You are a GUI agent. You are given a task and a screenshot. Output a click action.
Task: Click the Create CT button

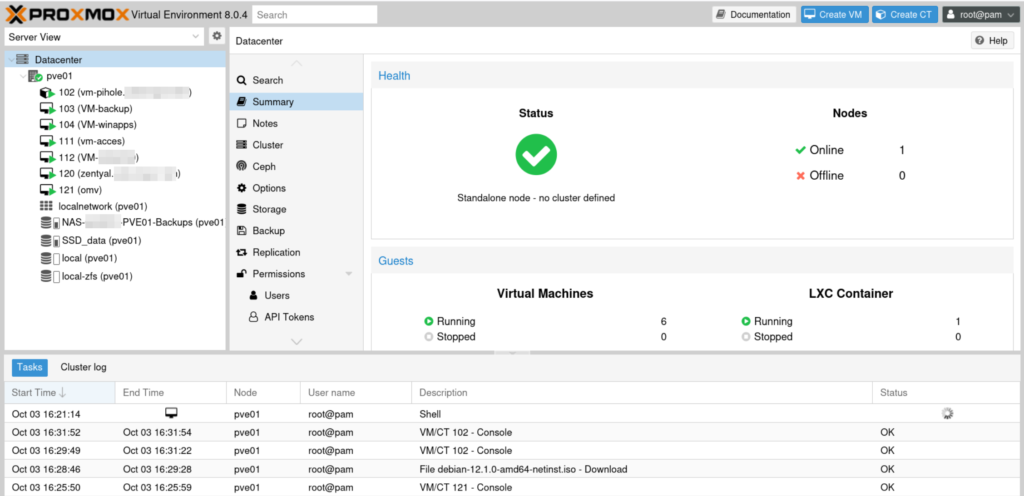[x=905, y=15]
